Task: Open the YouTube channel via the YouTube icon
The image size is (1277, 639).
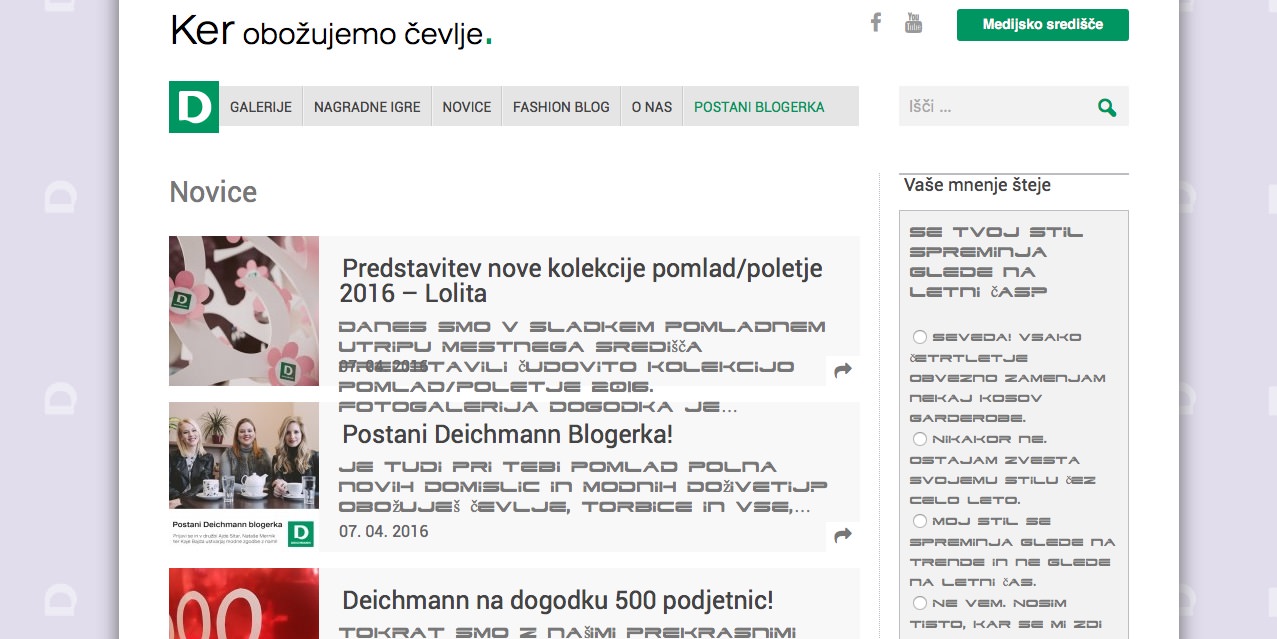Action: point(912,22)
